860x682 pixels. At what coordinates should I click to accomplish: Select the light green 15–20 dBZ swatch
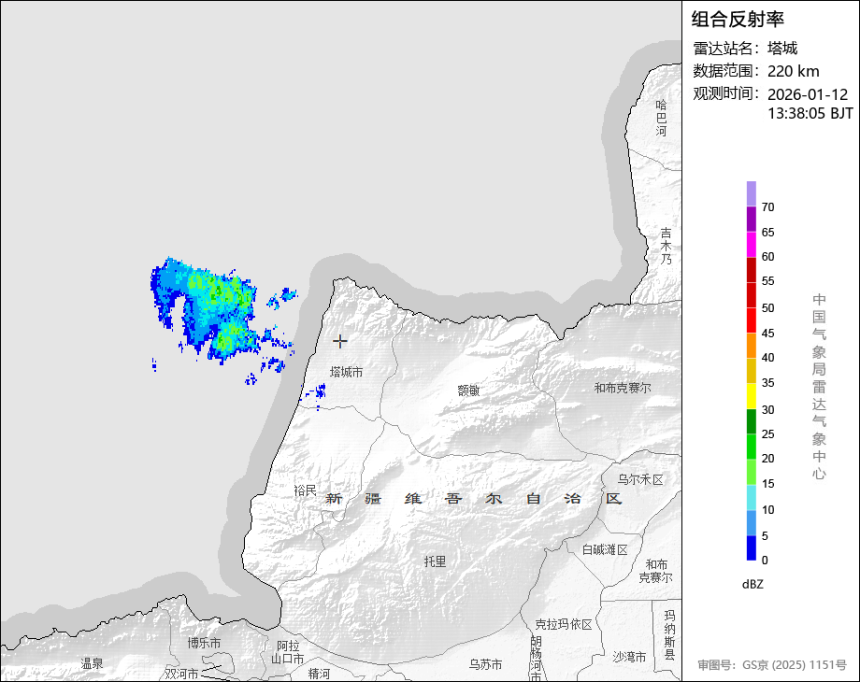coord(751,472)
